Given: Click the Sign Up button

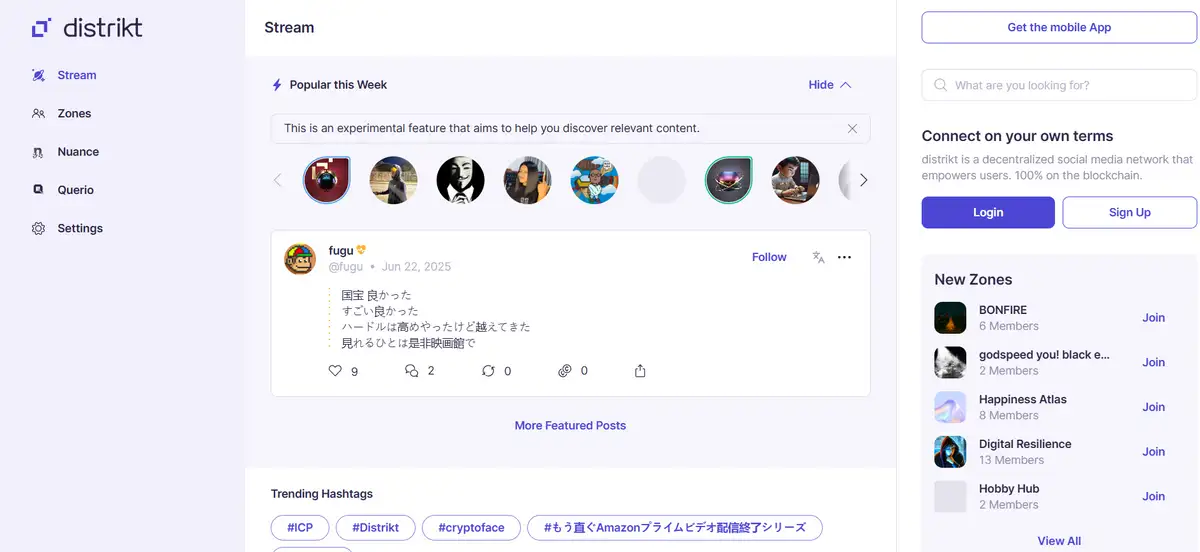Looking at the screenshot, I should click(x=1129, y=212).
